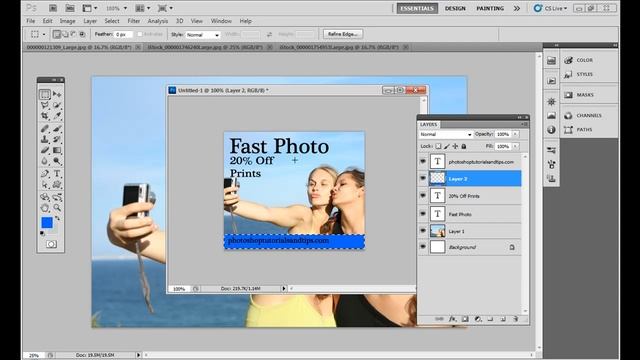Select the Hand tool
This screenshot has width=640, height=360.
45,208
